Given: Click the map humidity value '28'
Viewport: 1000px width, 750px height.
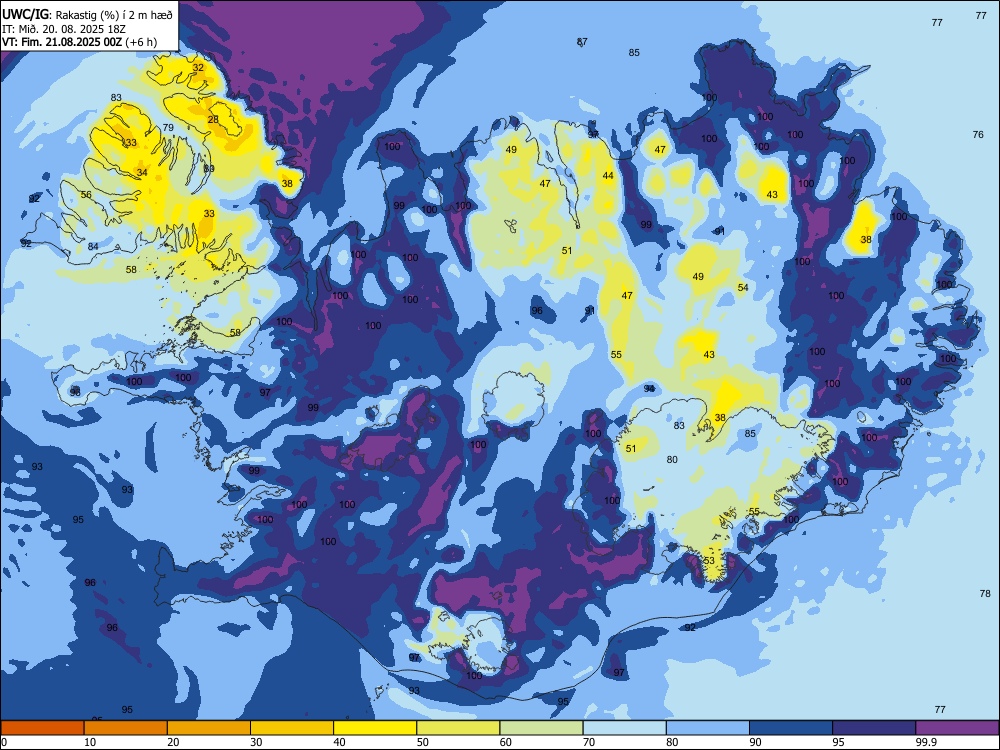Looking at the screenshot, I should point(213,119).
